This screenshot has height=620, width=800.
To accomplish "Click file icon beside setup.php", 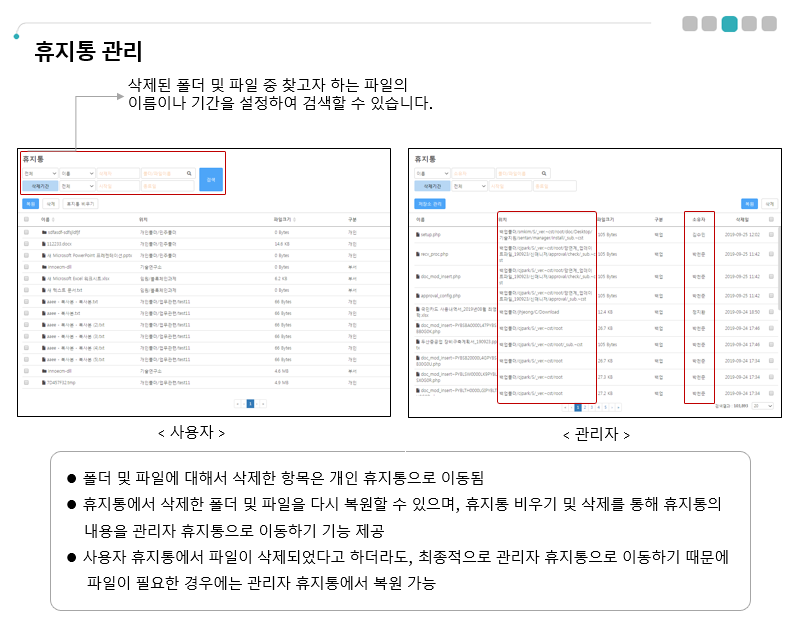I will point(418,235).
